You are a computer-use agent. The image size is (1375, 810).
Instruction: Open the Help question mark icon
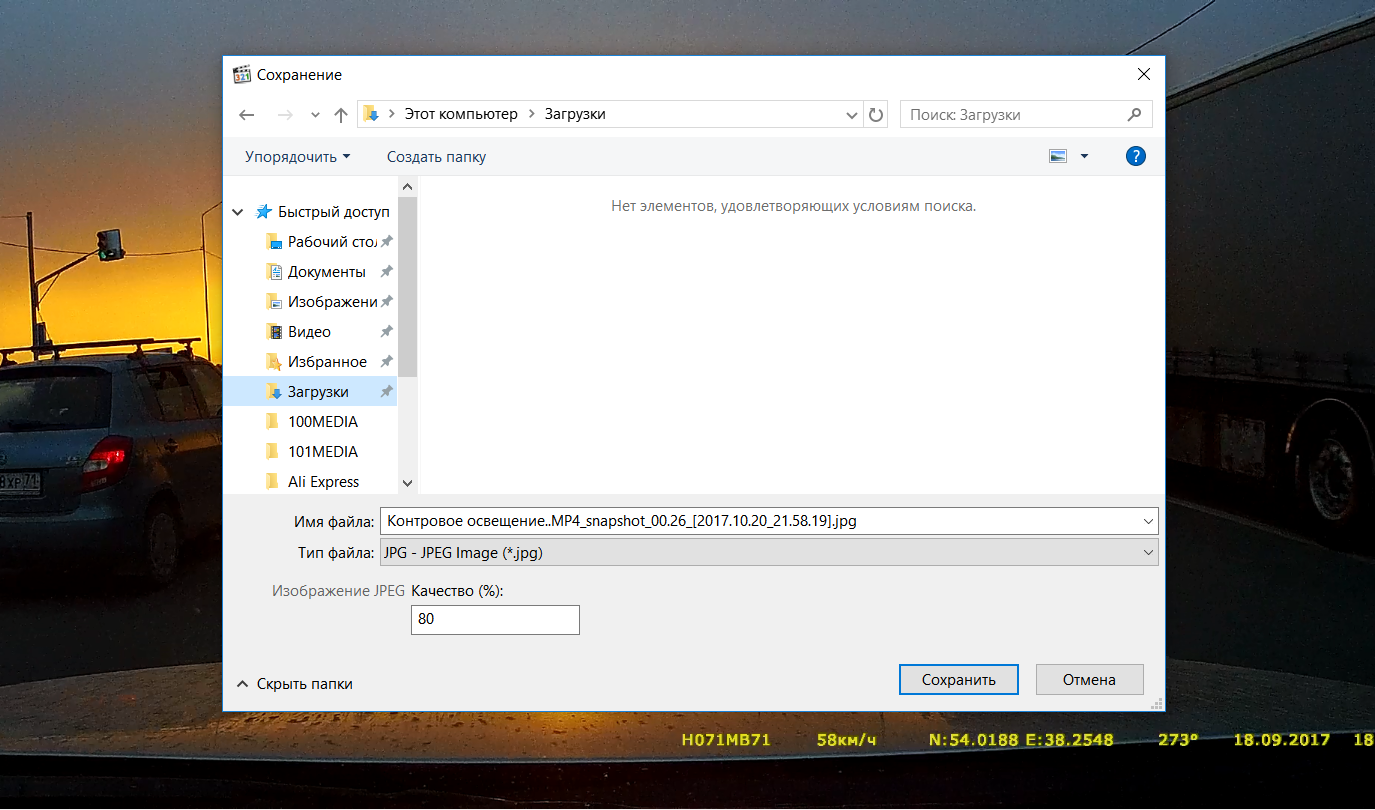(1135, 156)
